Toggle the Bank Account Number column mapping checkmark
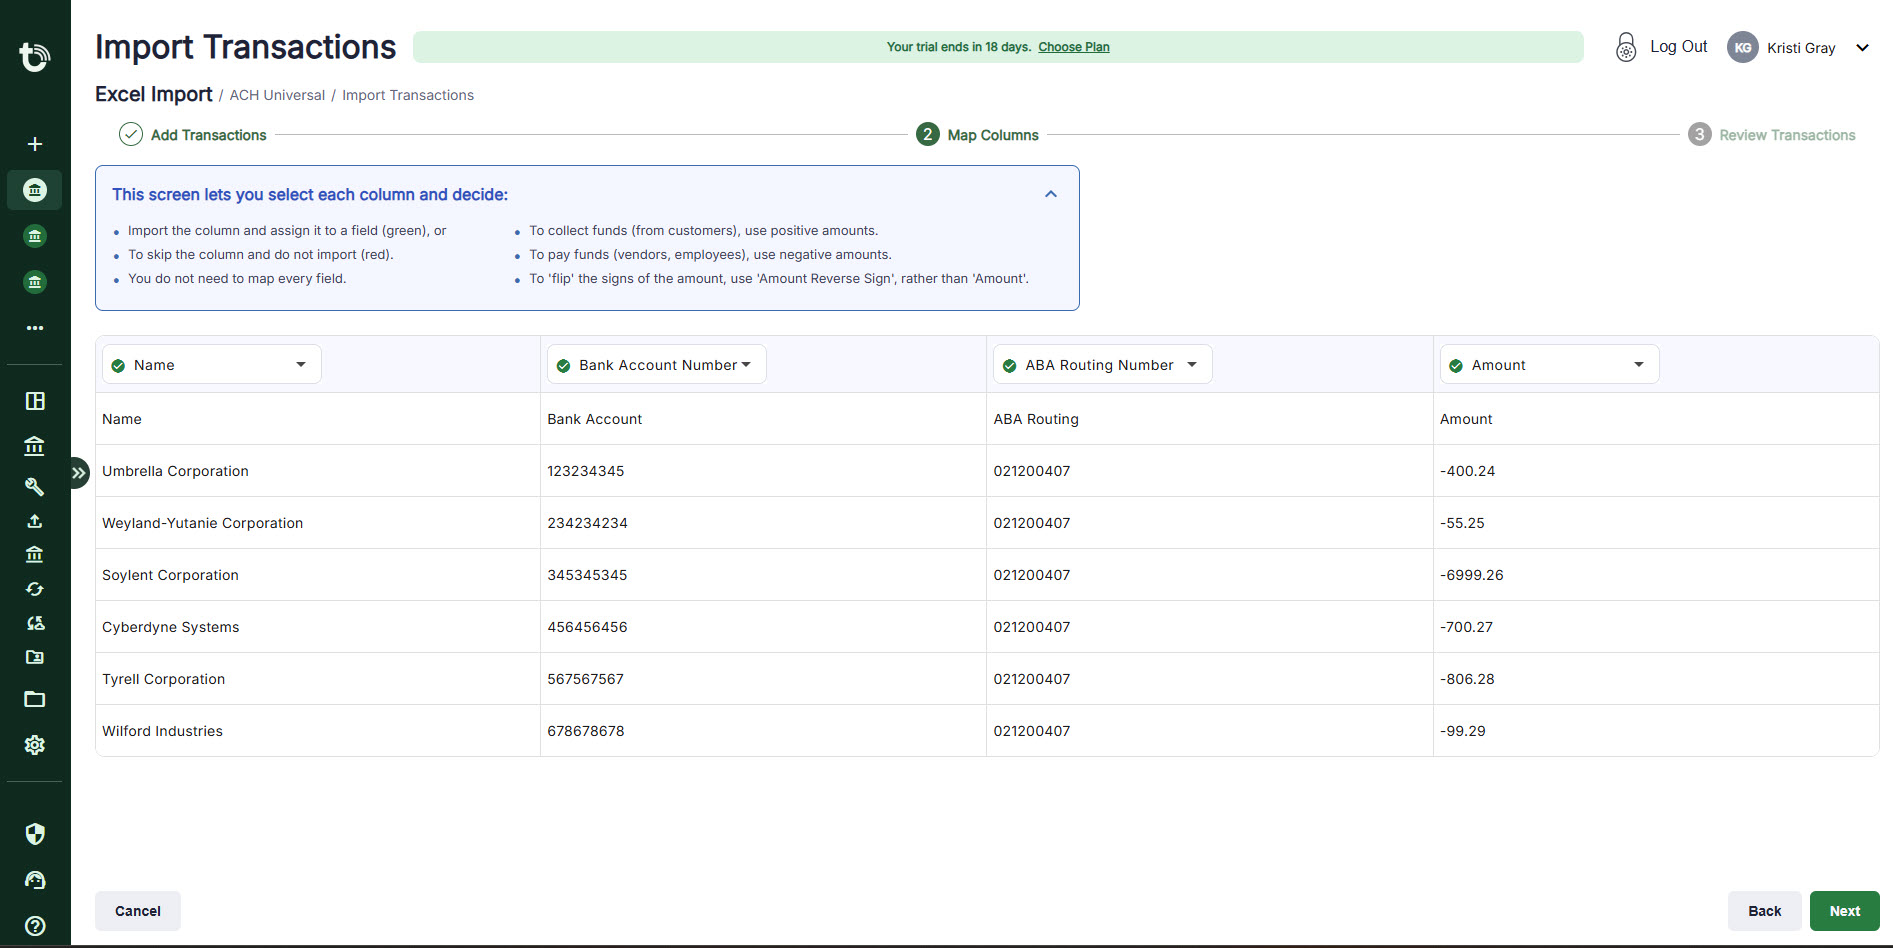 [564, 364]
